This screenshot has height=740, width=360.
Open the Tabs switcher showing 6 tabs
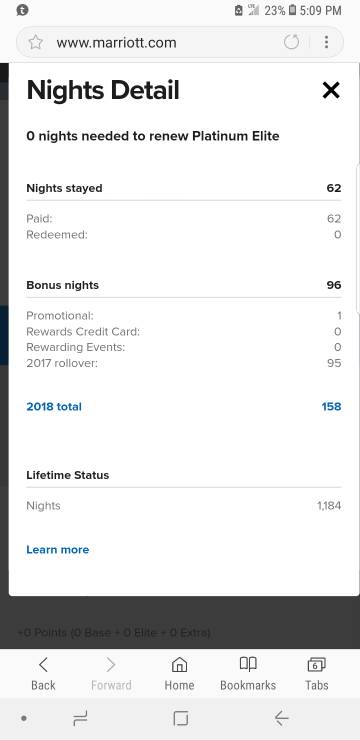click(x=316, y=673)
